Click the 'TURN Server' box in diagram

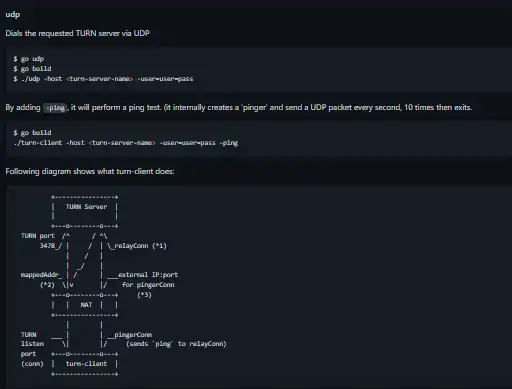(x=85, y=211)
